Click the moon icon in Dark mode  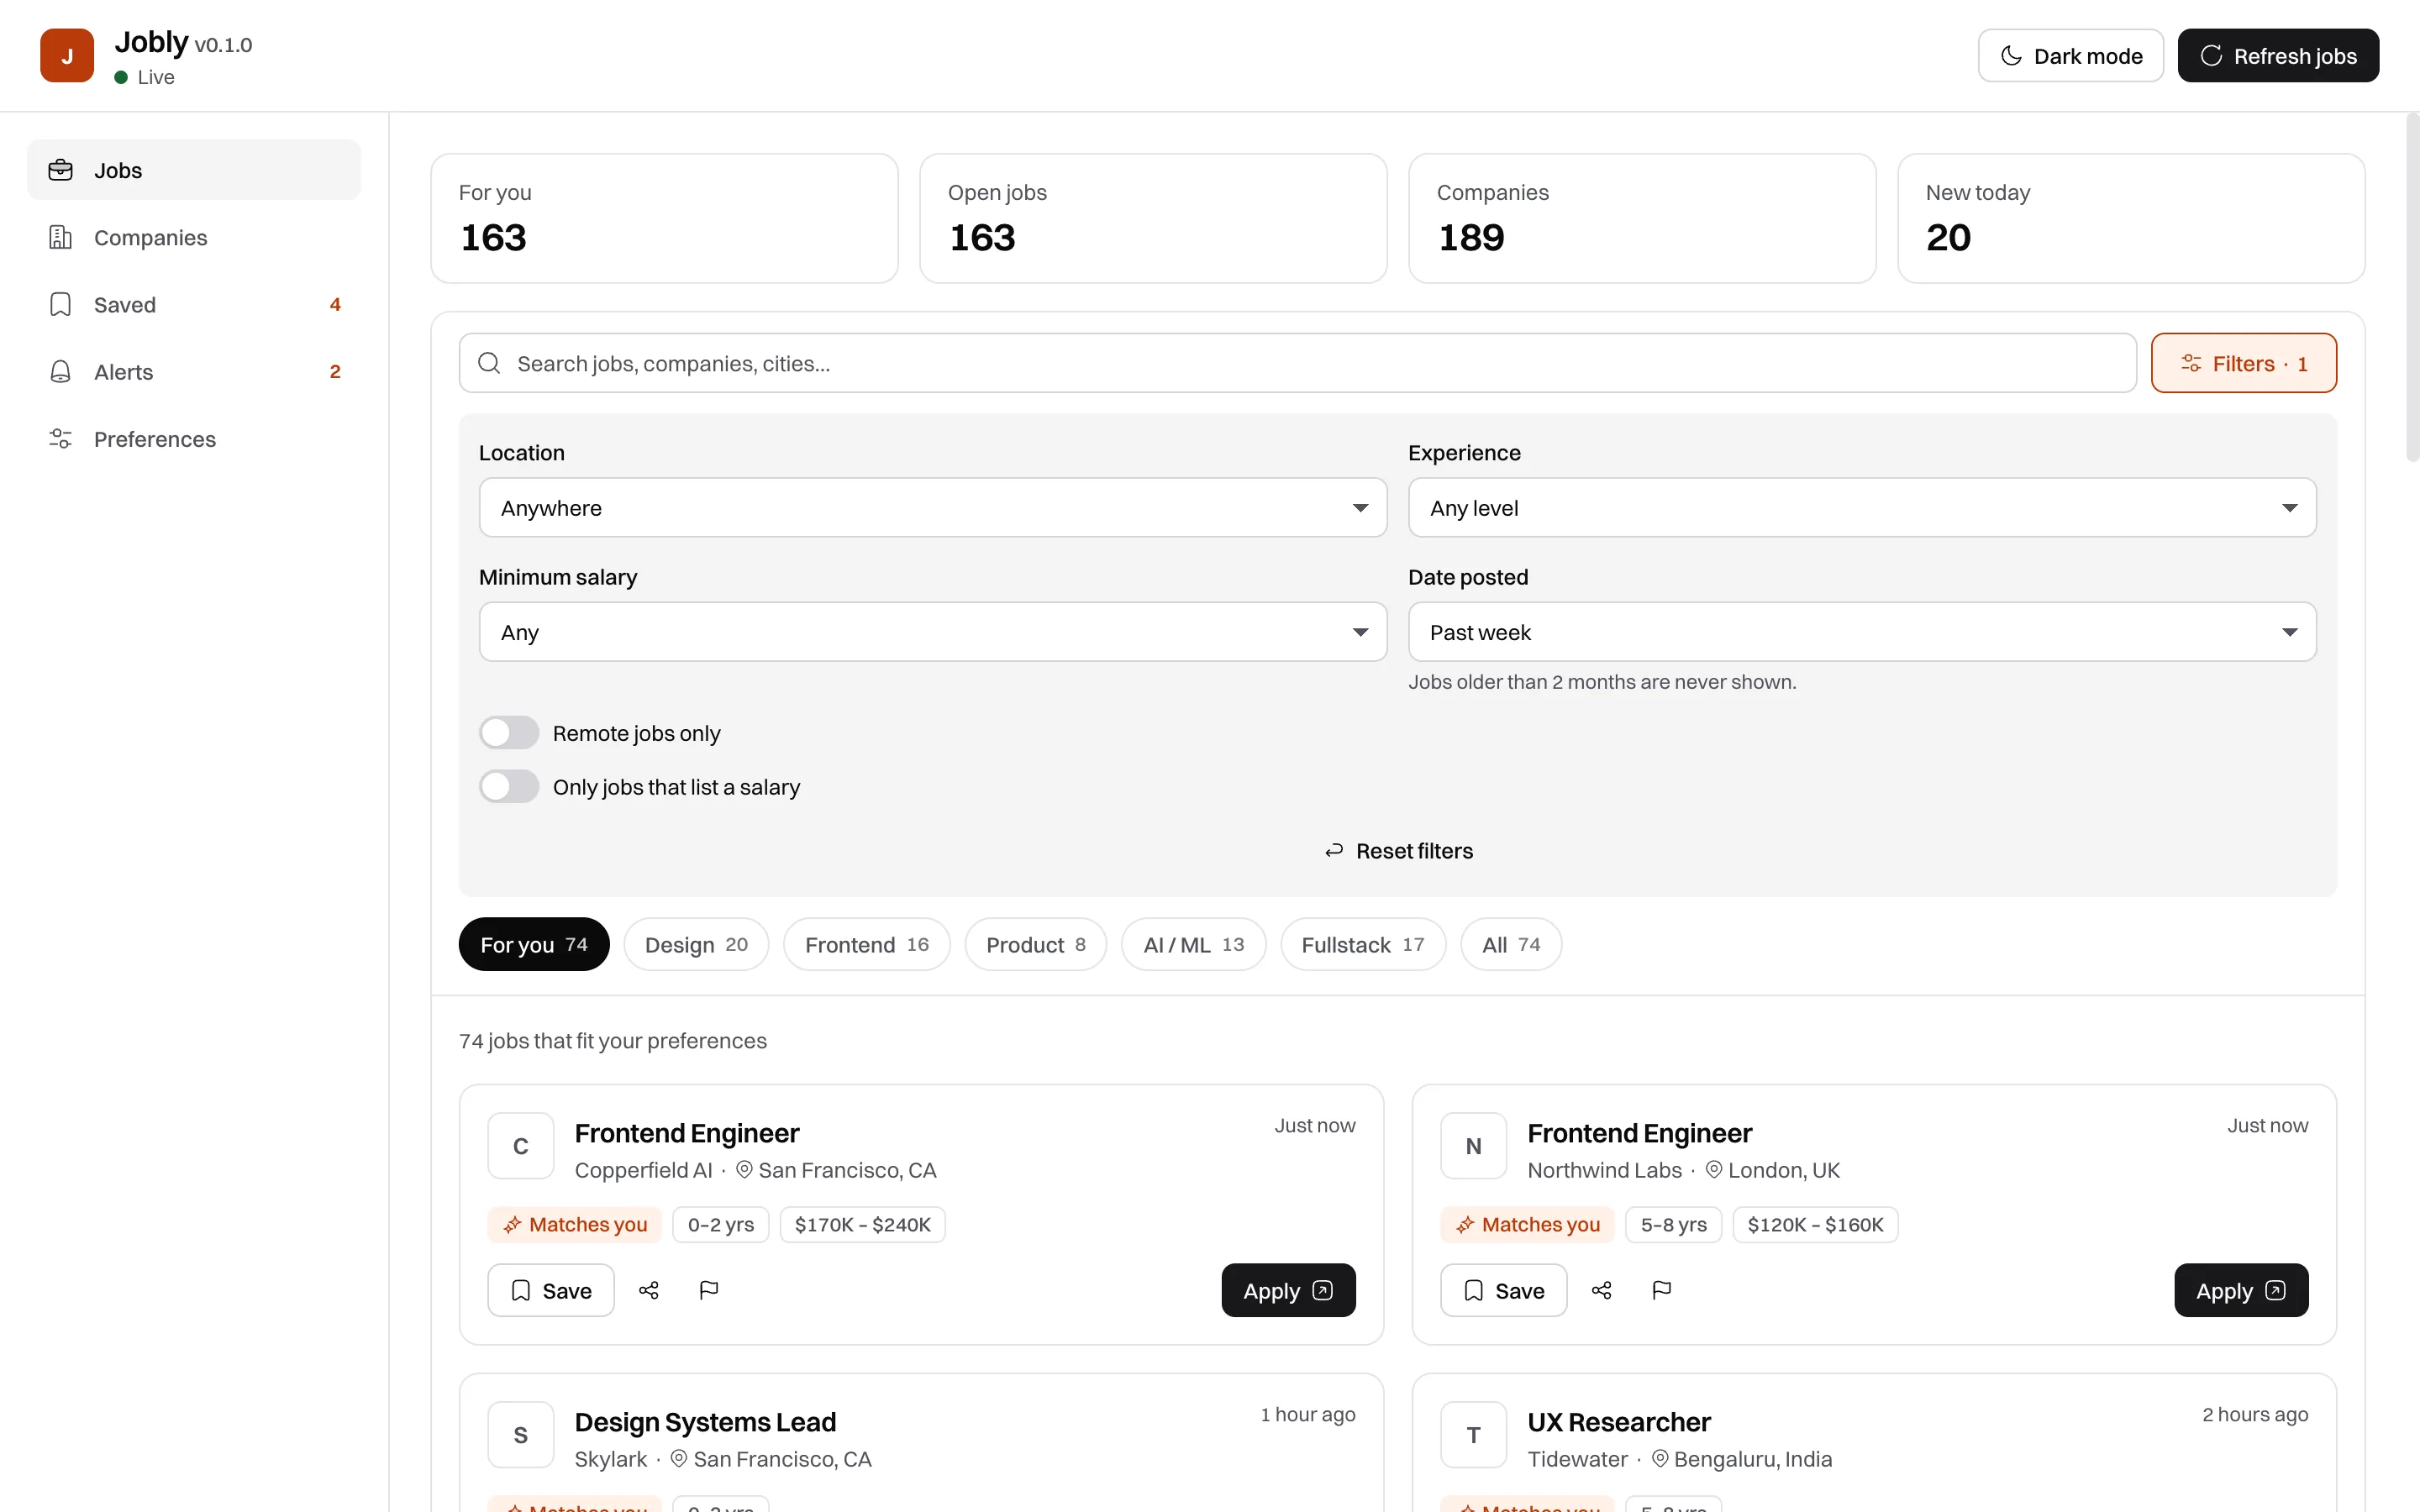(x=2011, y=56)
